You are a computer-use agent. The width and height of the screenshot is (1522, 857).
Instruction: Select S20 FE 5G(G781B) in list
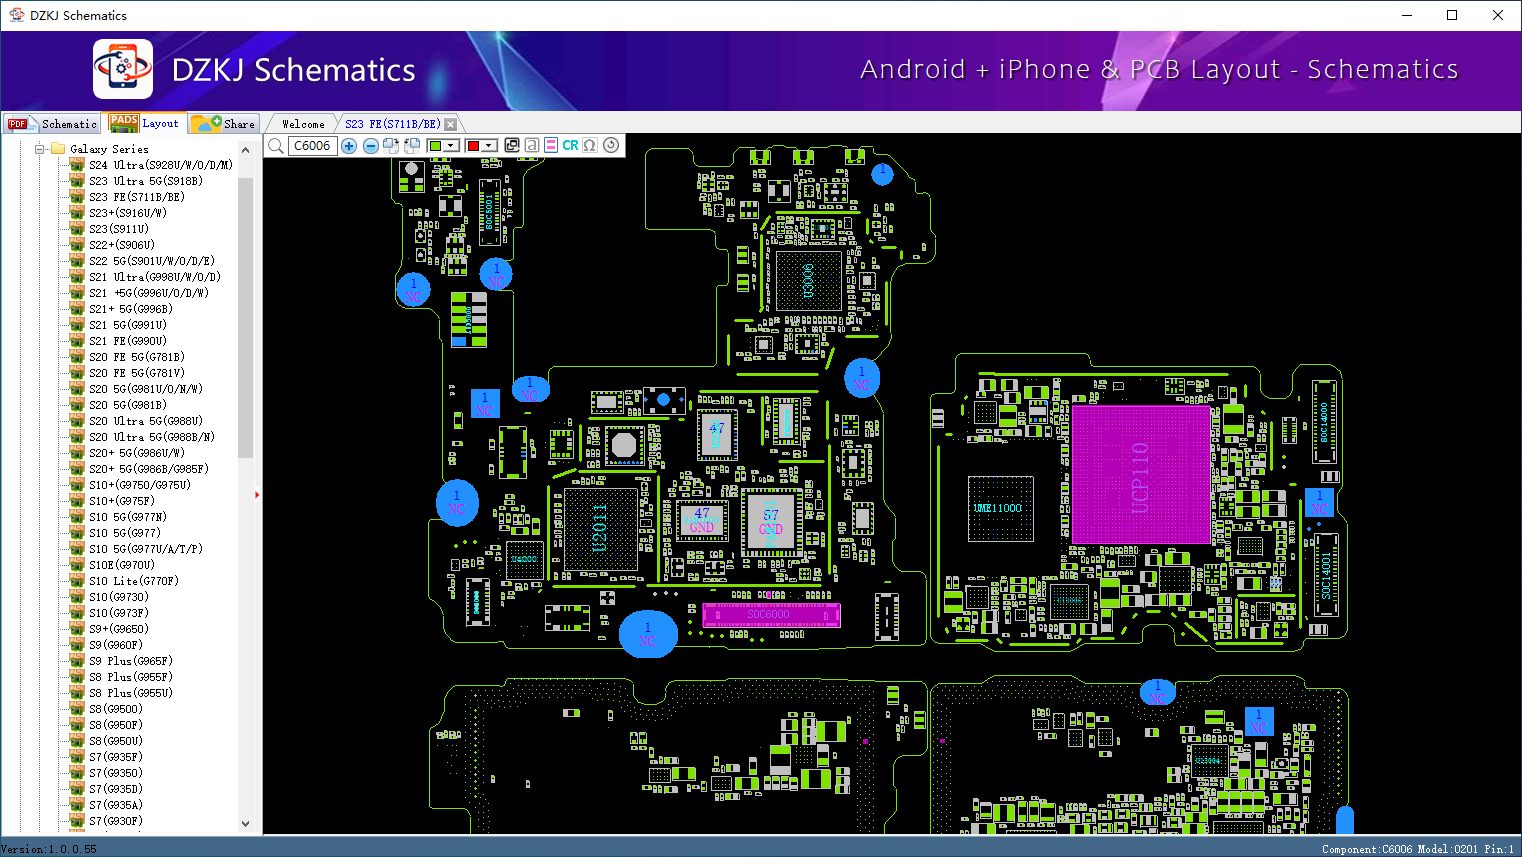(136, 357)
